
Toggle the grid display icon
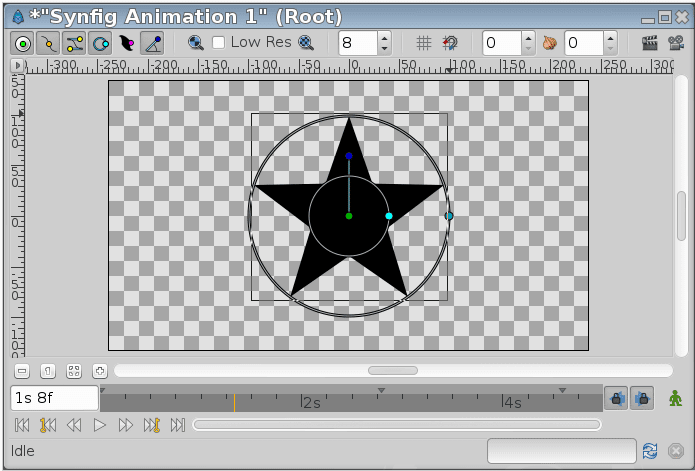pos(424,43)
